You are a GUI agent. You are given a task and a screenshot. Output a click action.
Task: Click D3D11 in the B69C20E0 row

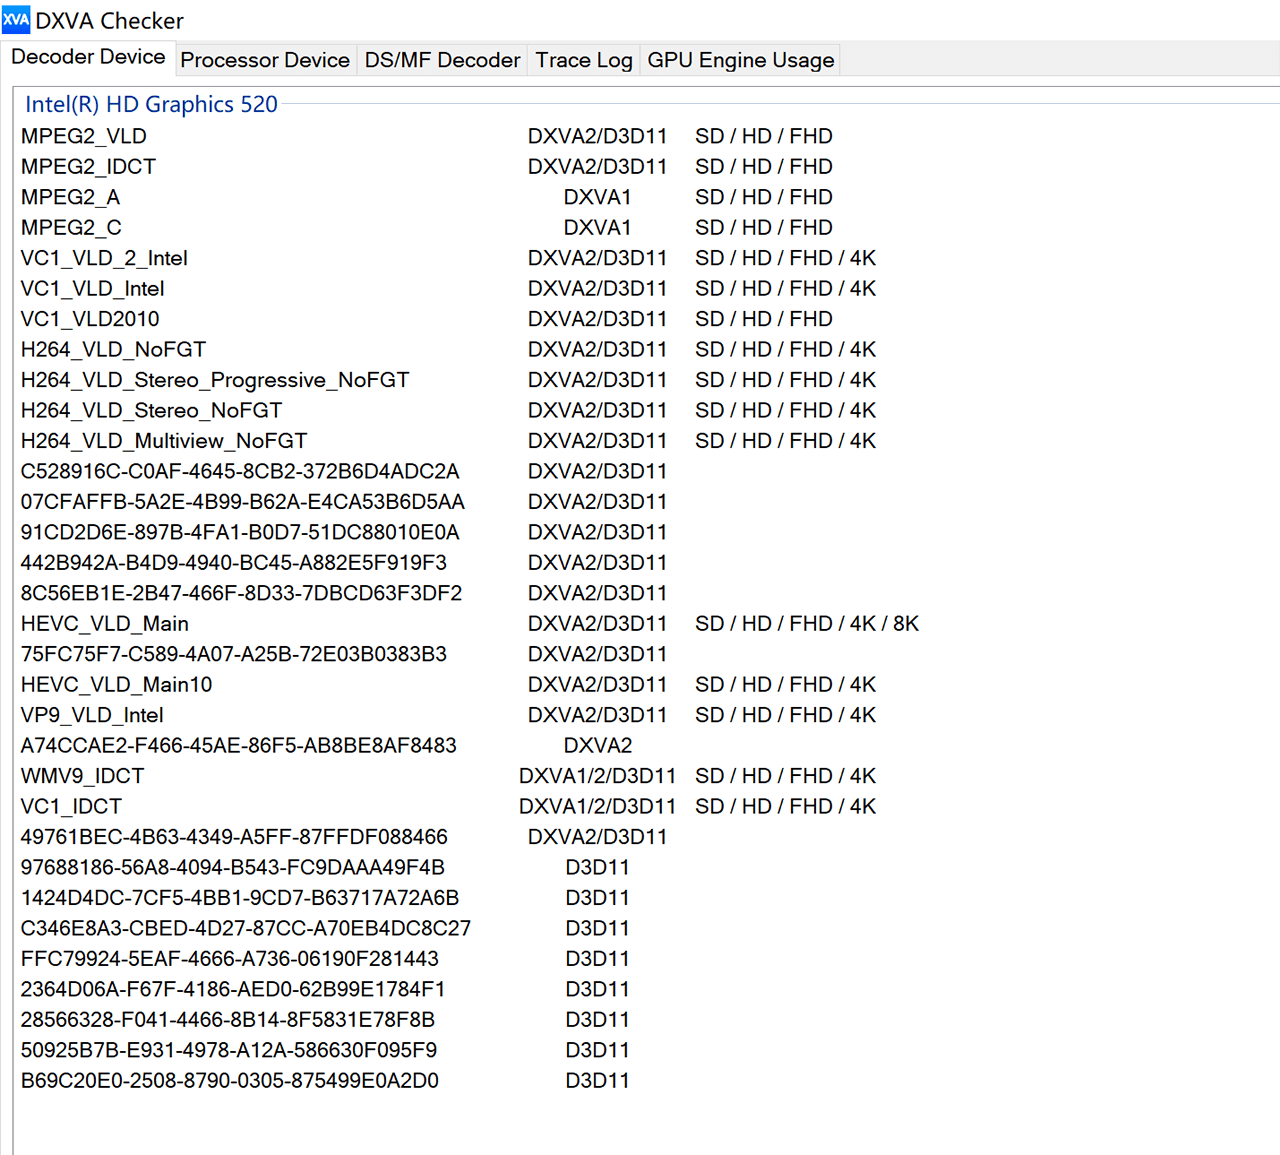click(597, 1081)
